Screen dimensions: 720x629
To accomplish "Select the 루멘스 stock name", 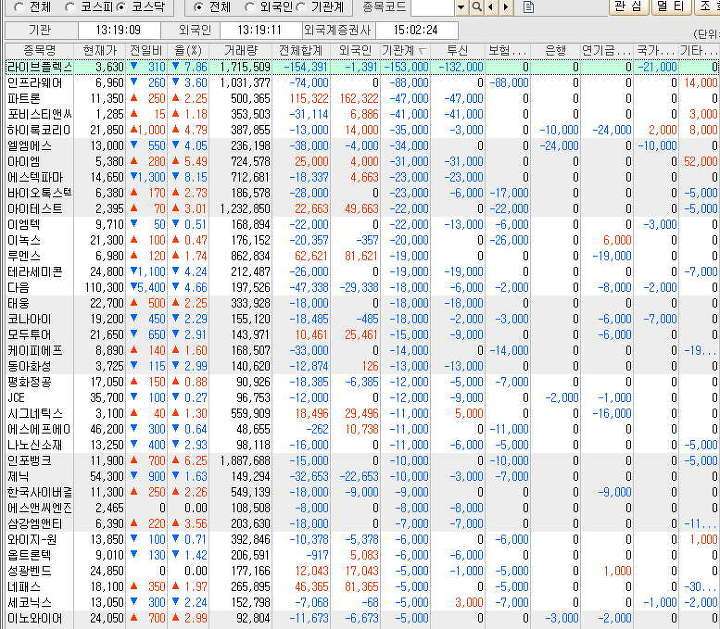I will click(24, 256).
